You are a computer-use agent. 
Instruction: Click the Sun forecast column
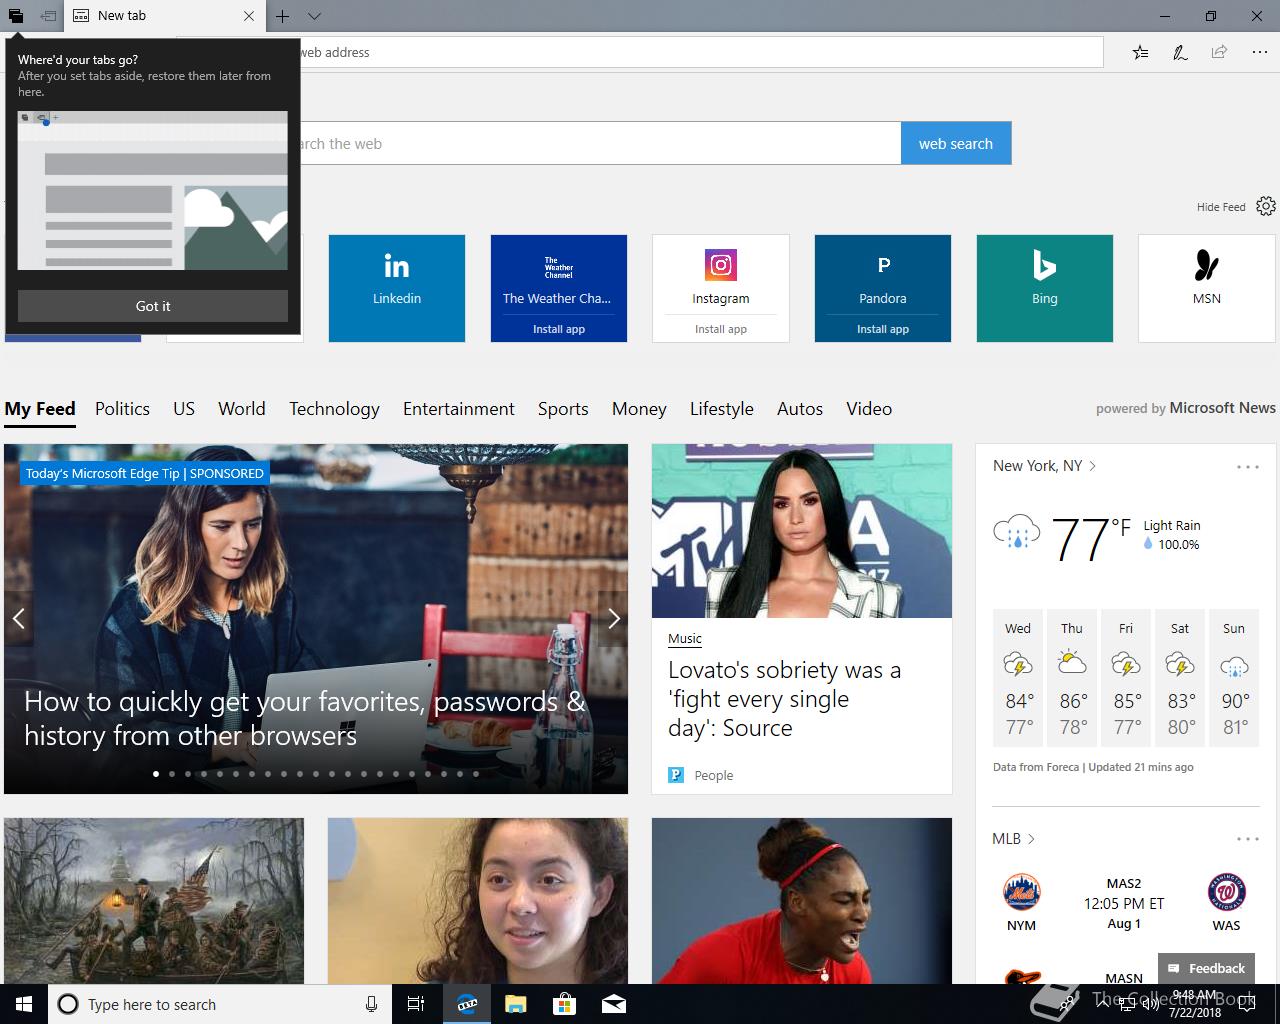coord(1234,678)
